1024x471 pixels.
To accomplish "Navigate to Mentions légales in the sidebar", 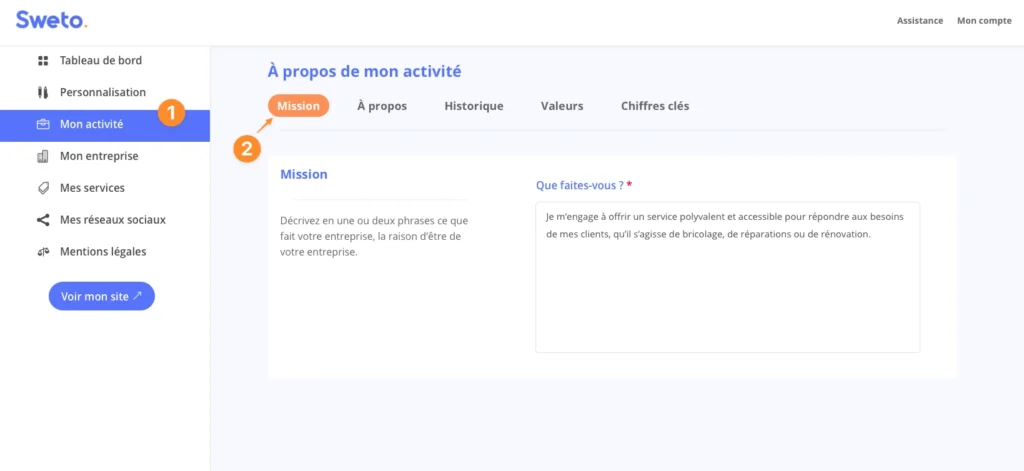I will point(102,252).
